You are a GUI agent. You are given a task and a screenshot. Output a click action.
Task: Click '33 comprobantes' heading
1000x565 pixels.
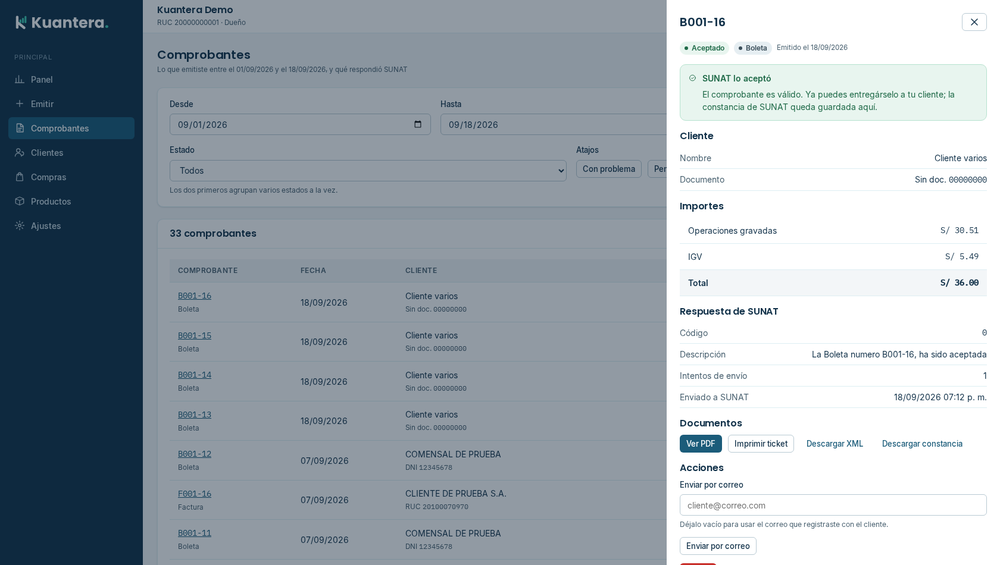pos(213,233)
